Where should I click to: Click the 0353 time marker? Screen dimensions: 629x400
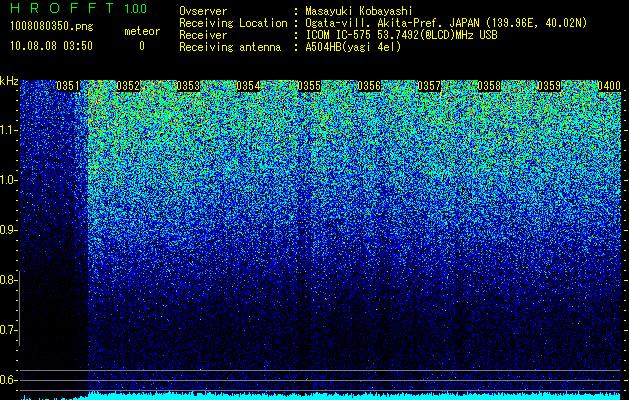(188, 86)
